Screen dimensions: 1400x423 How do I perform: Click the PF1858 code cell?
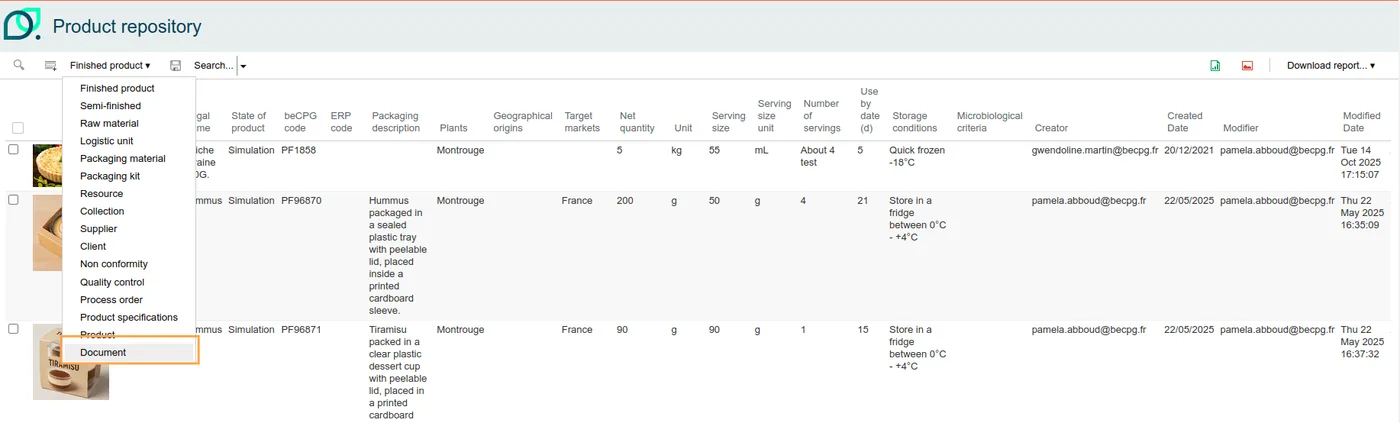(299, 150)
